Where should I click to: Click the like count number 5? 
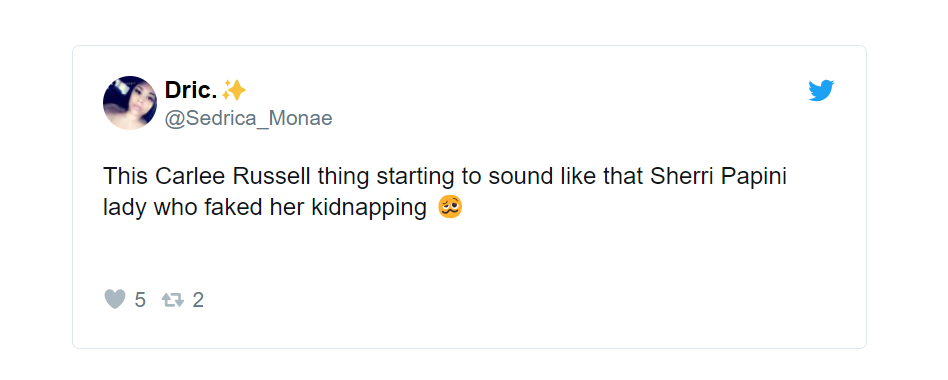pyautogui.click(x=140, y=300)
